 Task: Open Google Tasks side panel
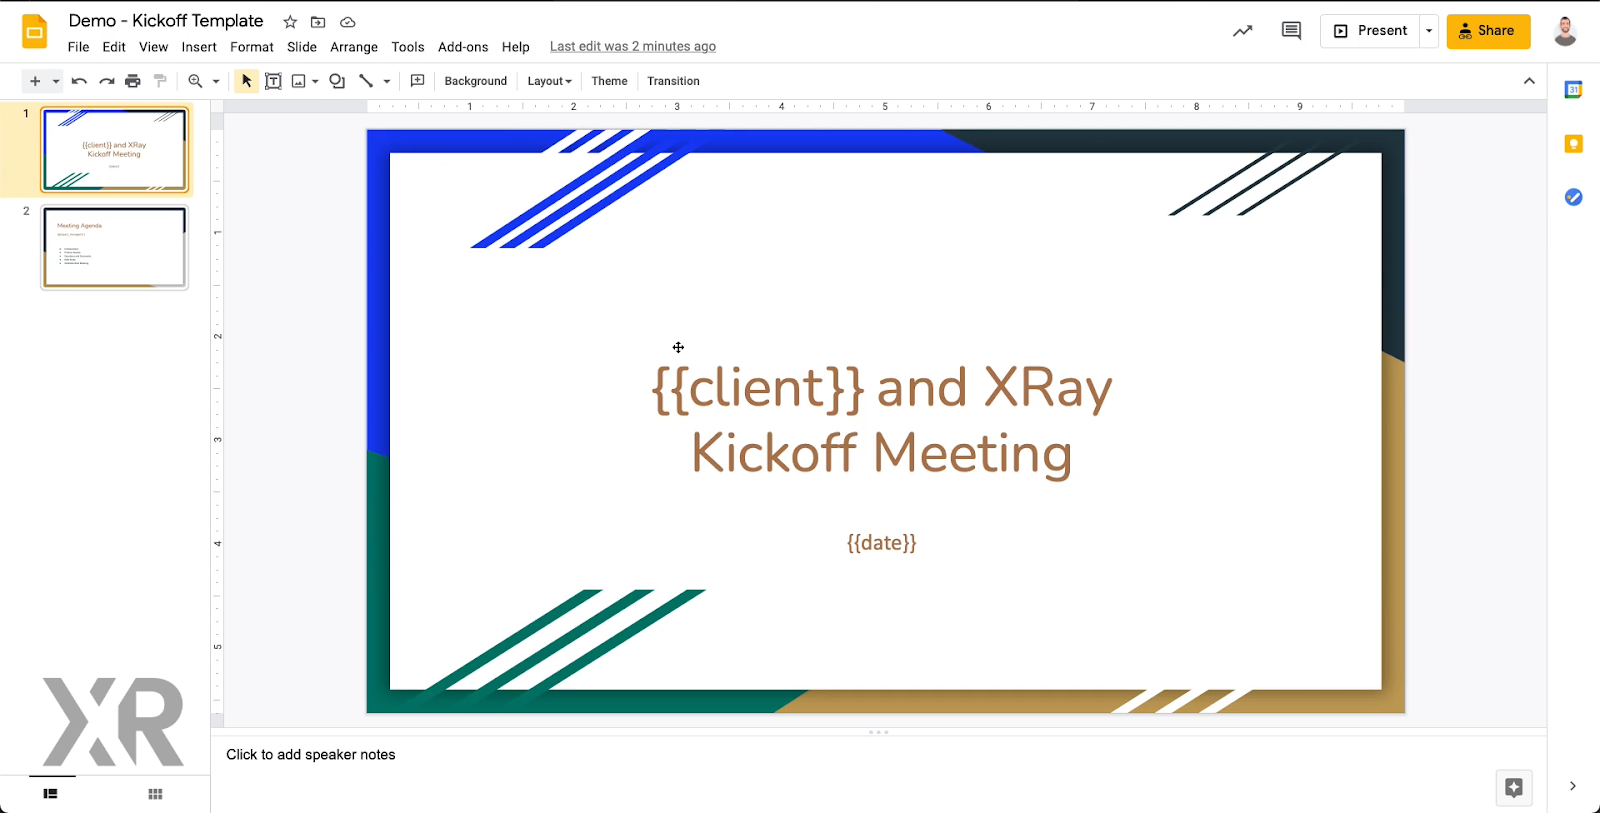pos(1573,197)
